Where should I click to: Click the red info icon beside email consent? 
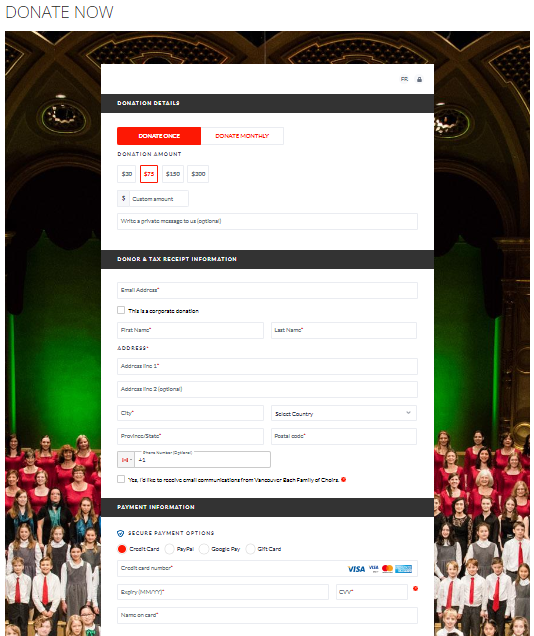click(x=343, y=479)
